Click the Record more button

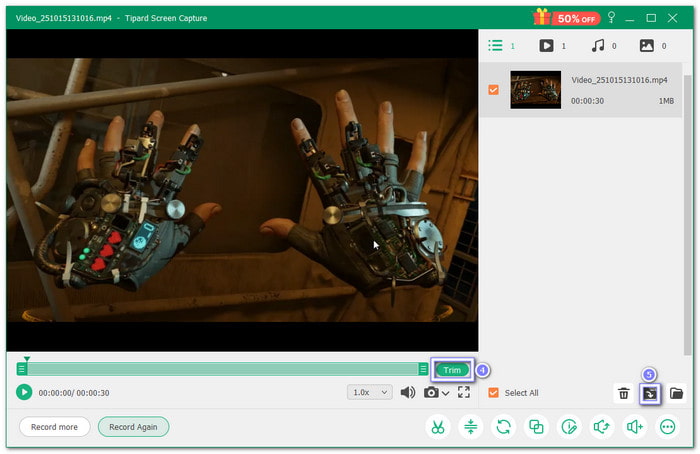coord(54,427)
